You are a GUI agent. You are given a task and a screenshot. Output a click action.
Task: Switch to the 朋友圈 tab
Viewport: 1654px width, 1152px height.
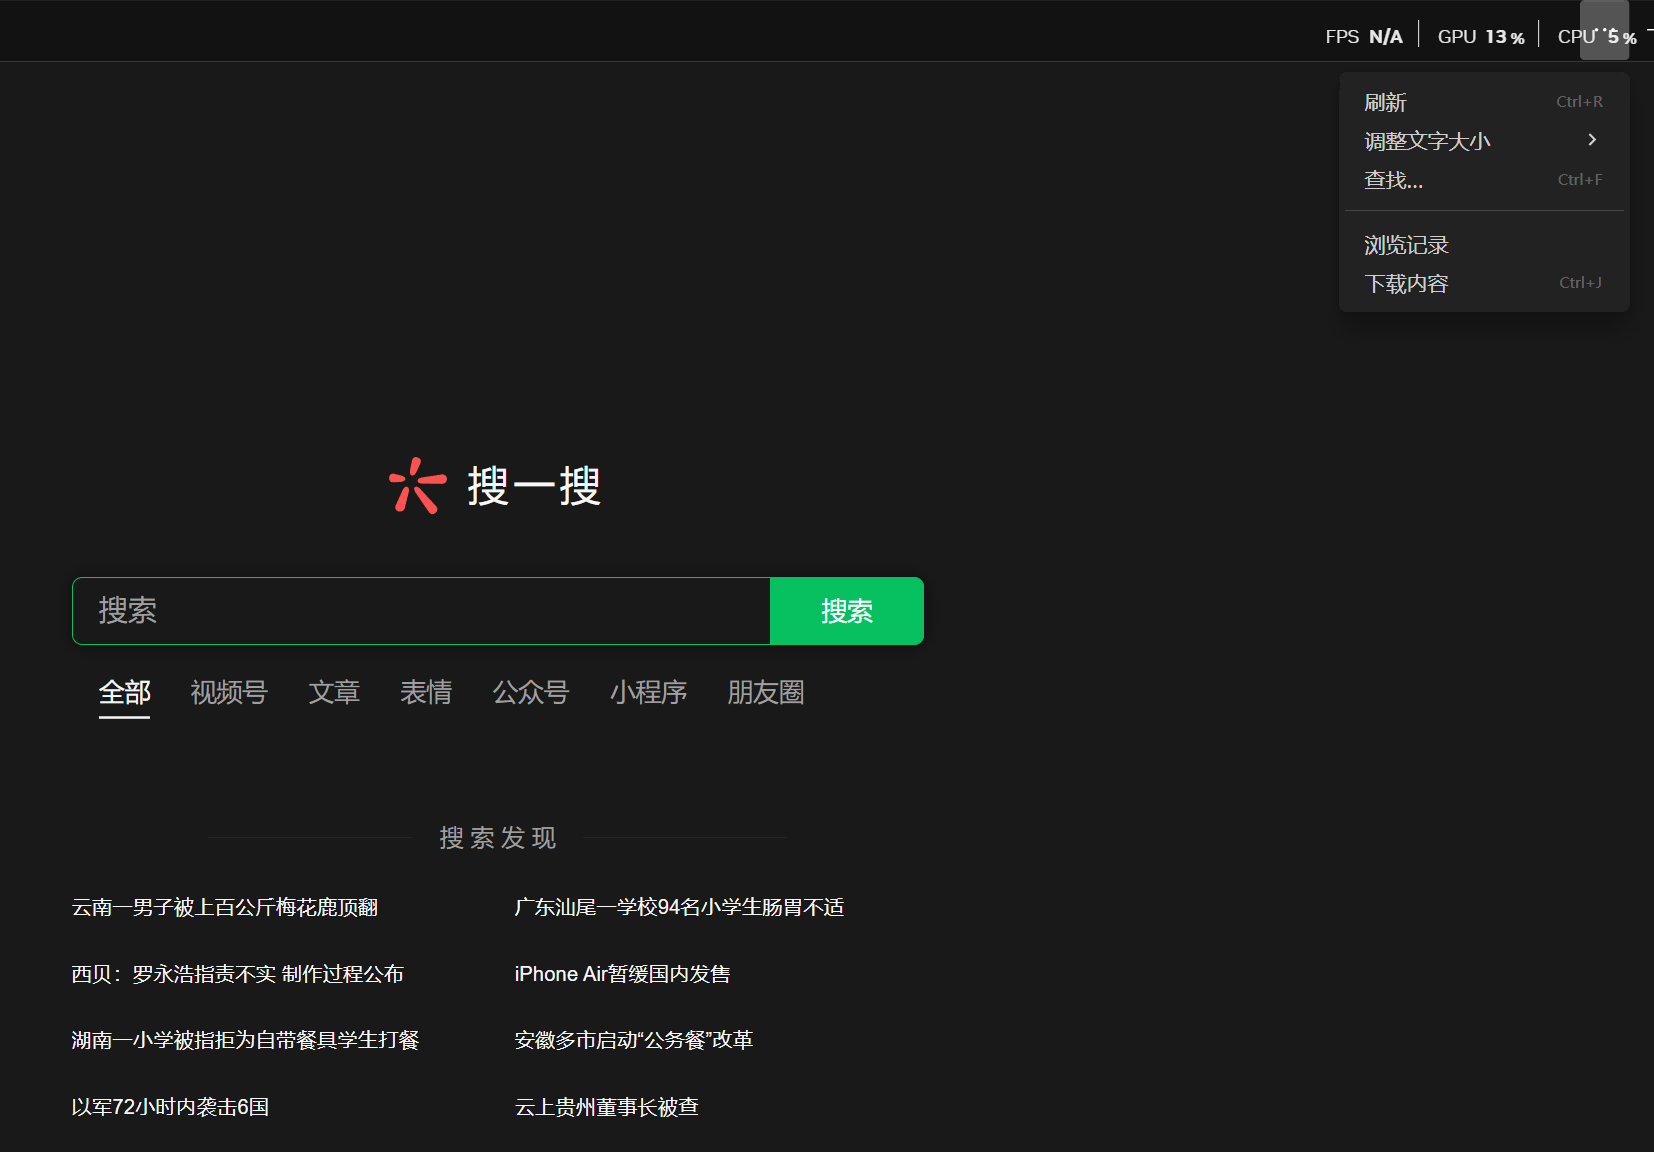765,692
